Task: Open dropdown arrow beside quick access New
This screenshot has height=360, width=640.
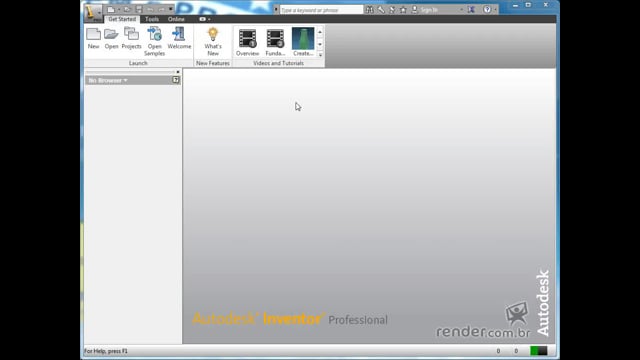Action: pos(119,10)
